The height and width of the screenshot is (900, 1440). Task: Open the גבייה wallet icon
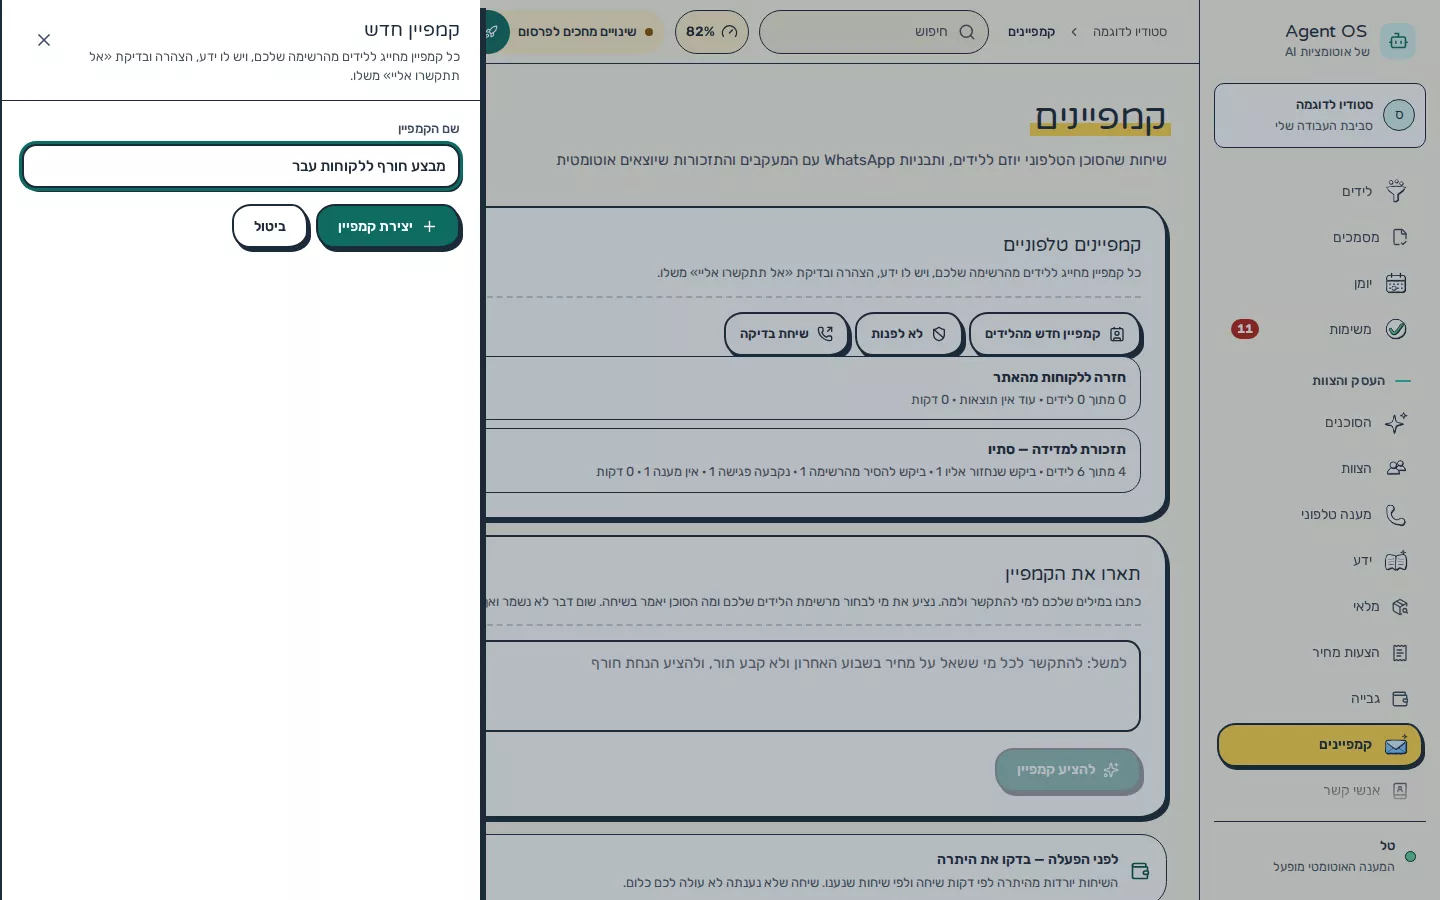point(1399,698)
